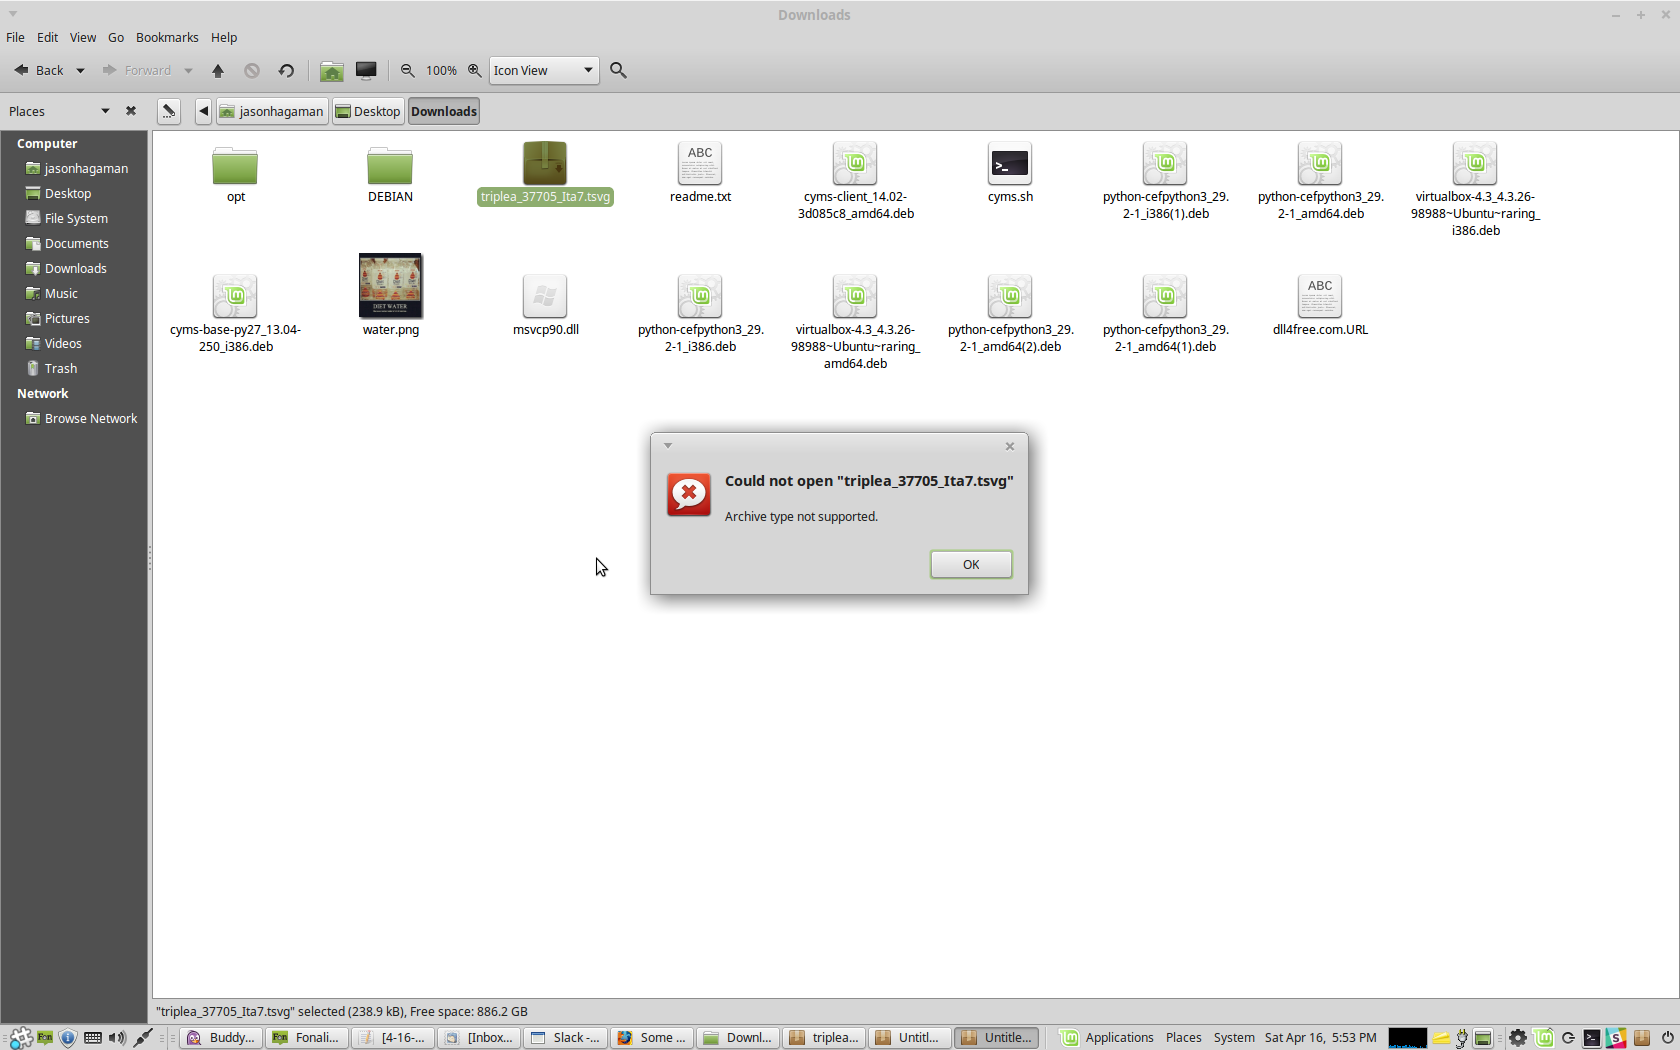
Task: Zoom out the icon view
Action: coord(407,70)
